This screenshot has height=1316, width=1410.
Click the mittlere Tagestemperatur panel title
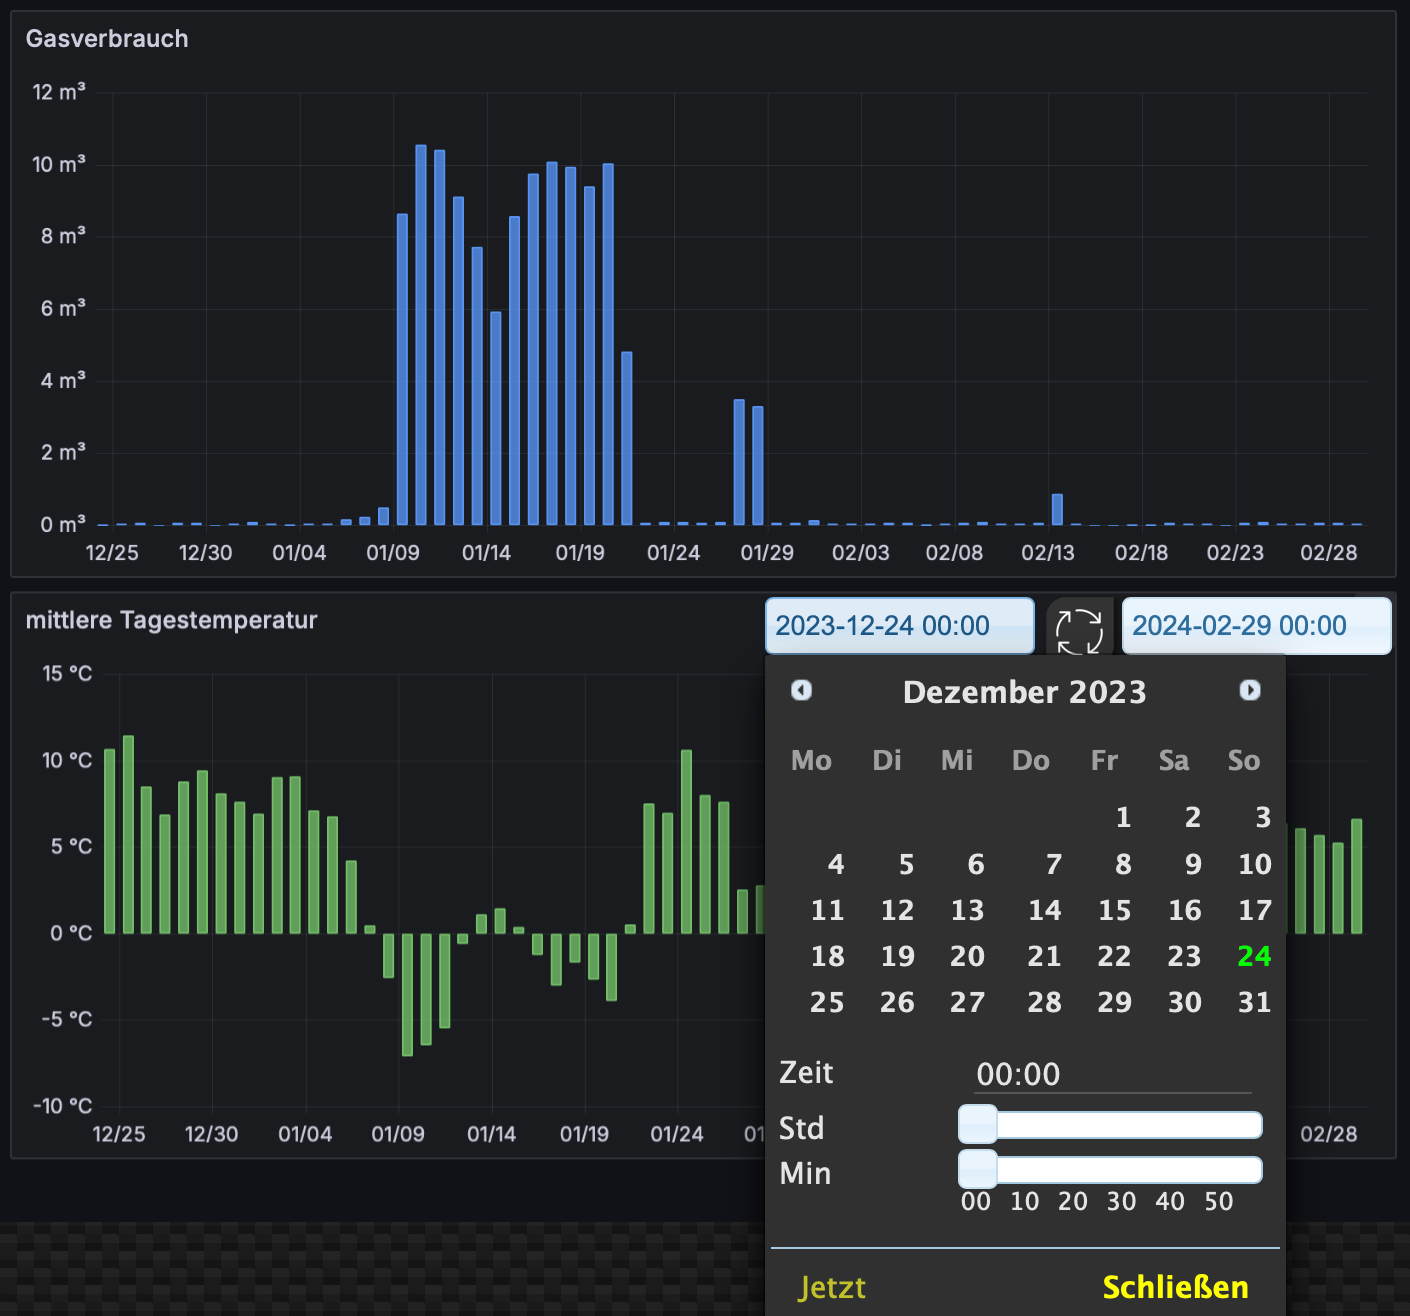point(171,620)
